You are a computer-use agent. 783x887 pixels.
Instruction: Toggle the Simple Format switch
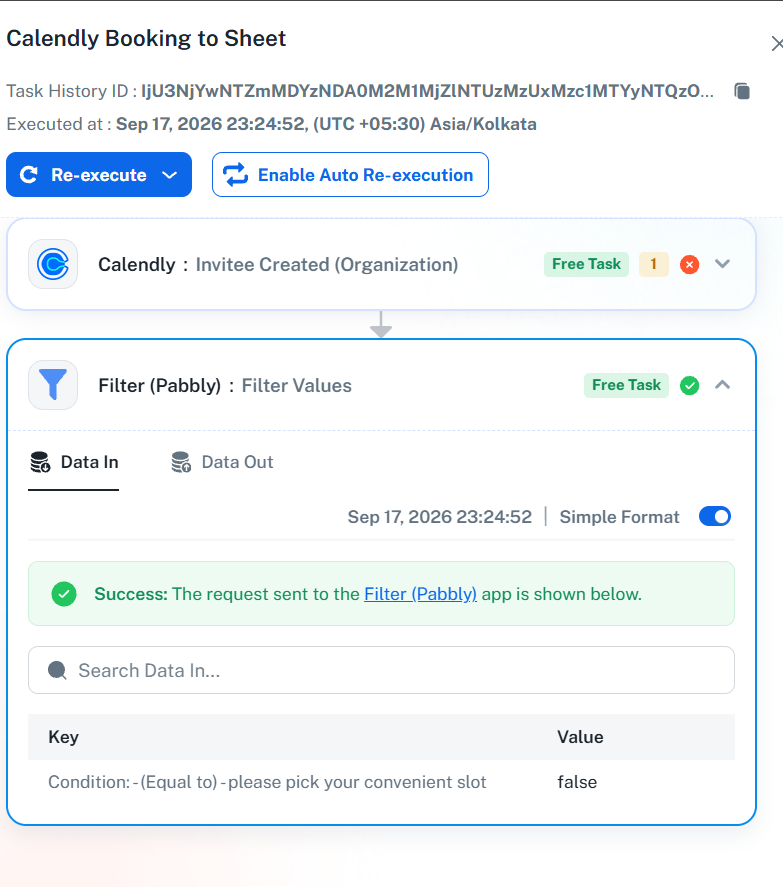click(x=715, y=516)
